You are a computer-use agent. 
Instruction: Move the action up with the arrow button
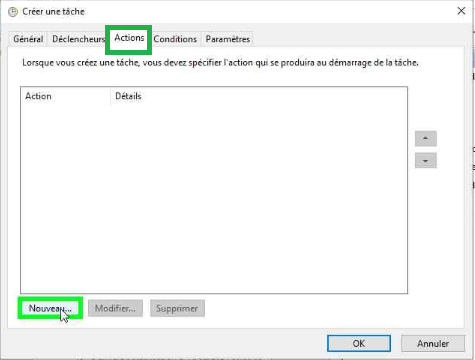pyautogui.click(x=426, y=138)
